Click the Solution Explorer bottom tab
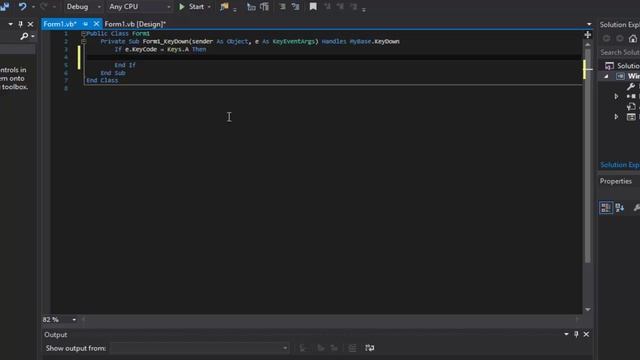This screenshot has height=360, width=640. (x=620, y=165)
